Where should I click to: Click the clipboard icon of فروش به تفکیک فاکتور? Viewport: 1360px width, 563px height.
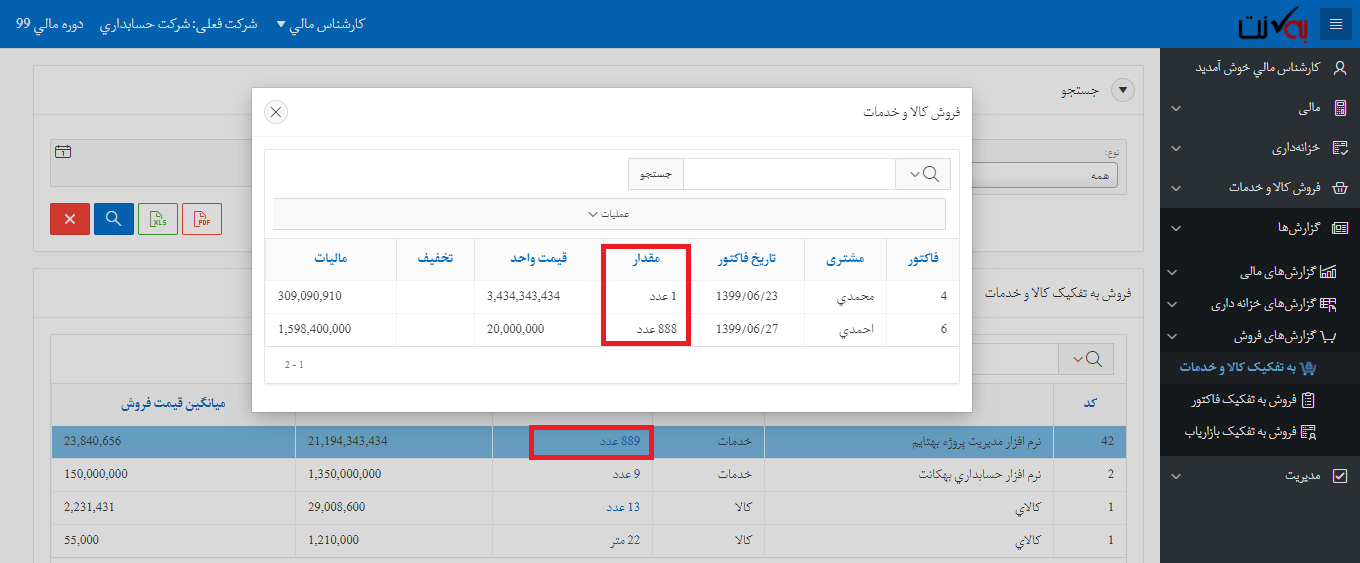point(1308,400)
